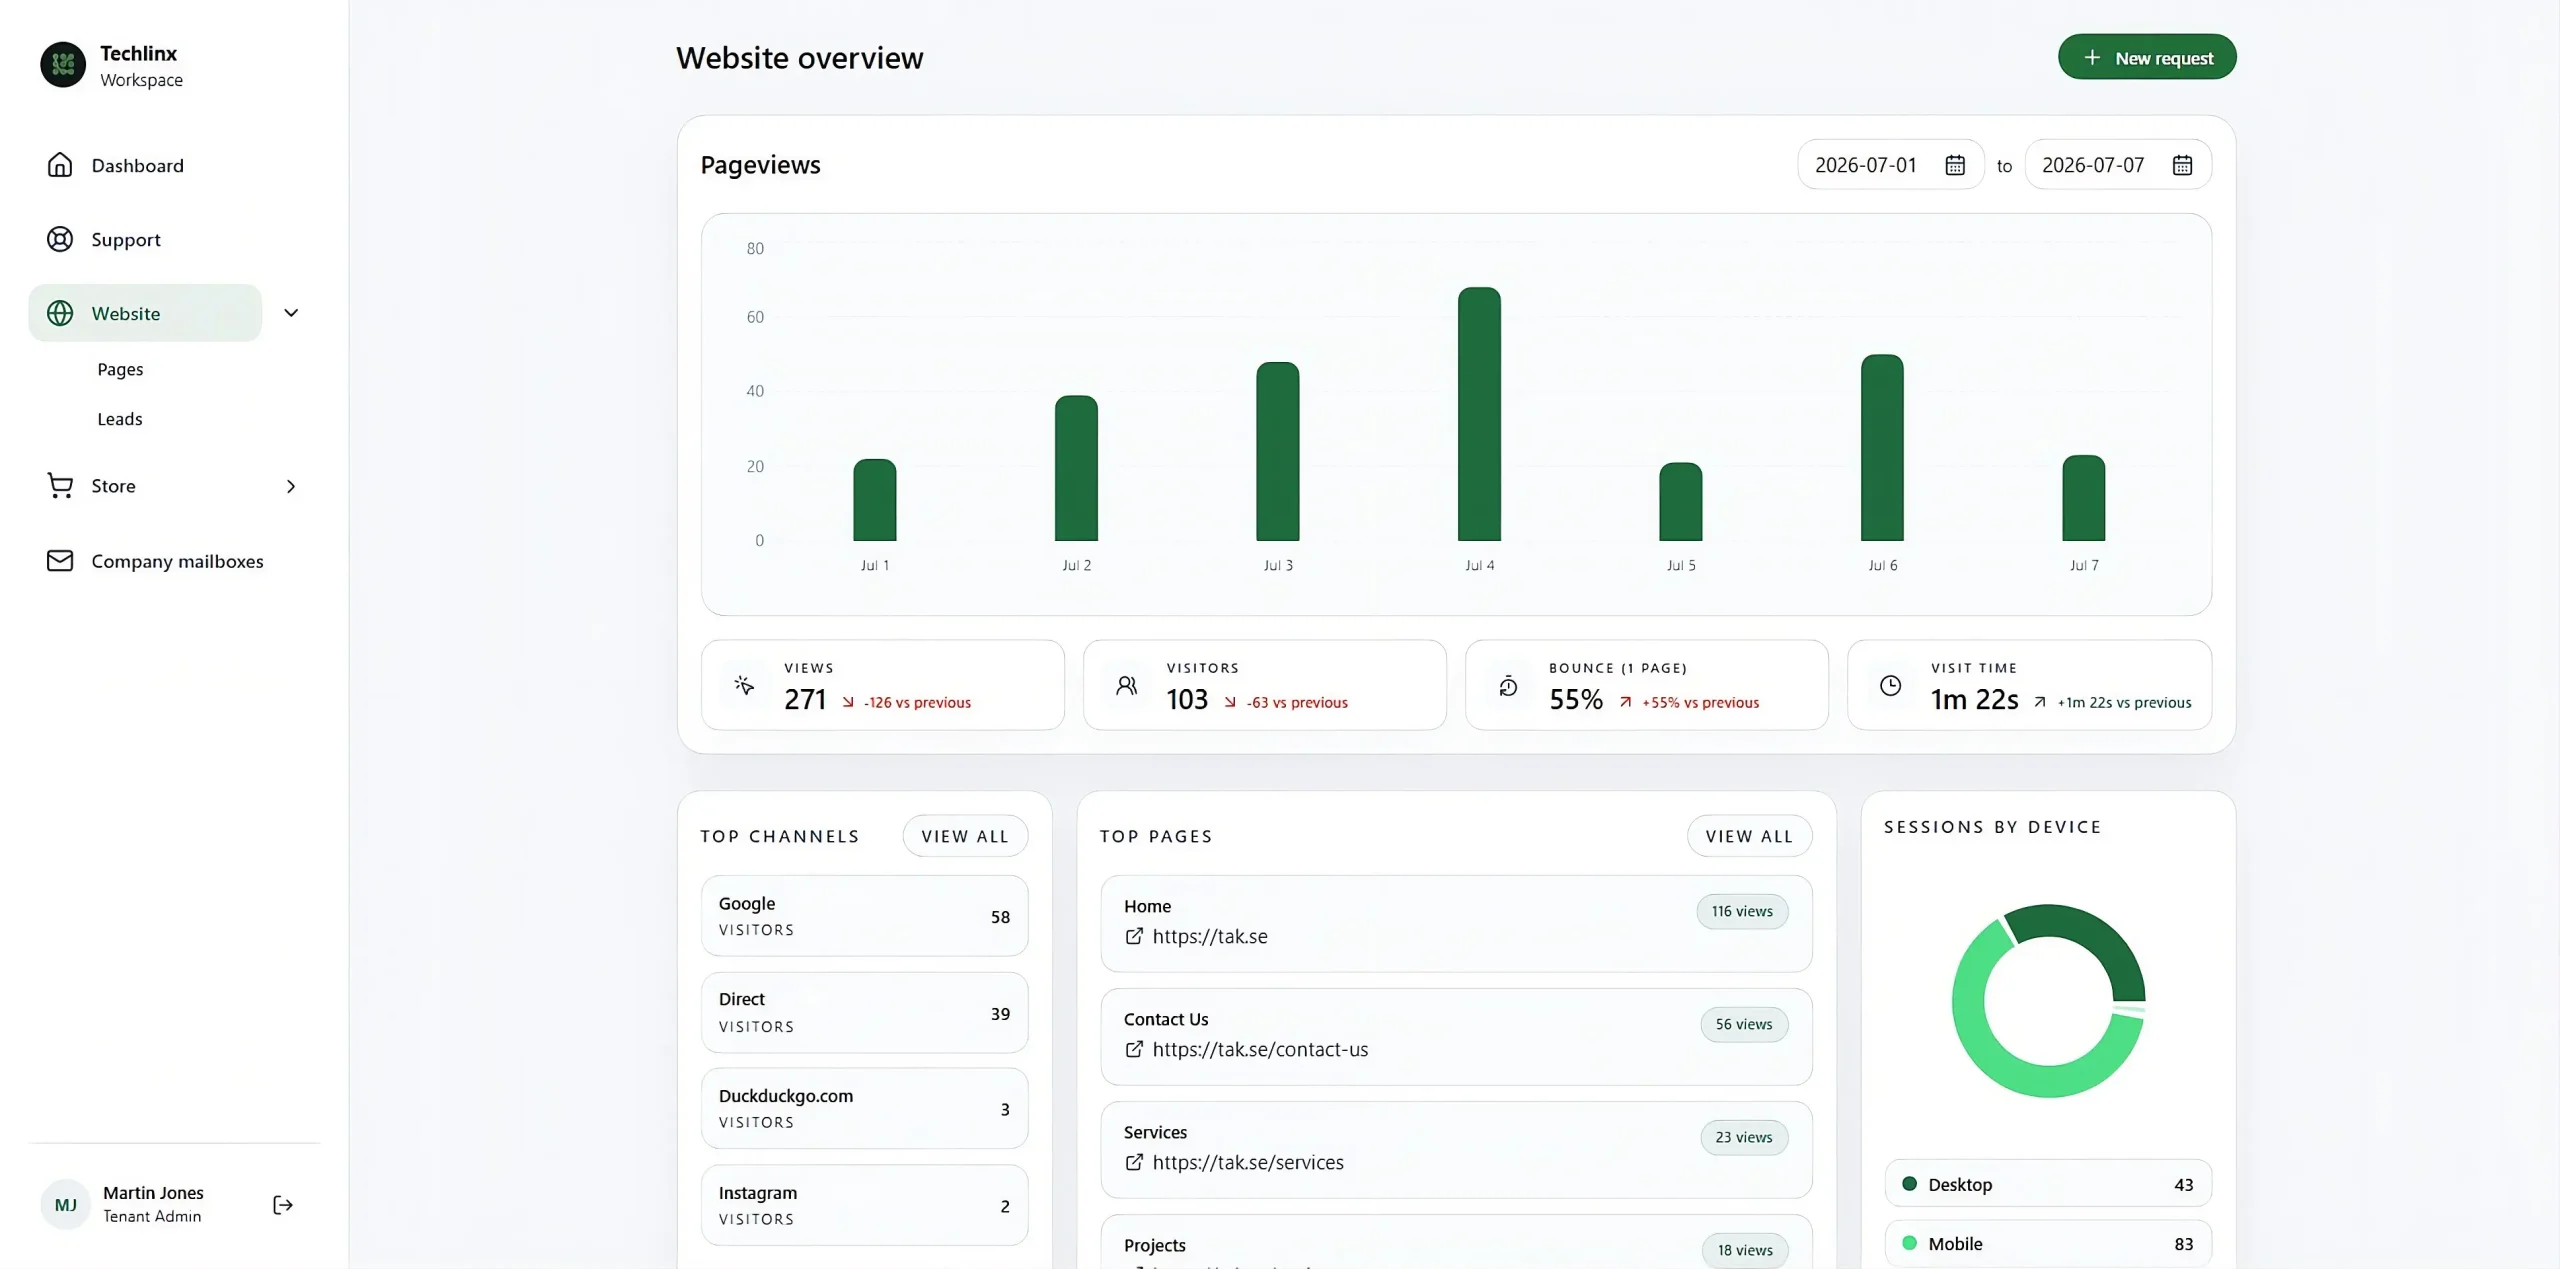Click the external link icon for contact-us URL
The image size is (2560, 1269).
pyautogui.click(x=1134, y=1049)
